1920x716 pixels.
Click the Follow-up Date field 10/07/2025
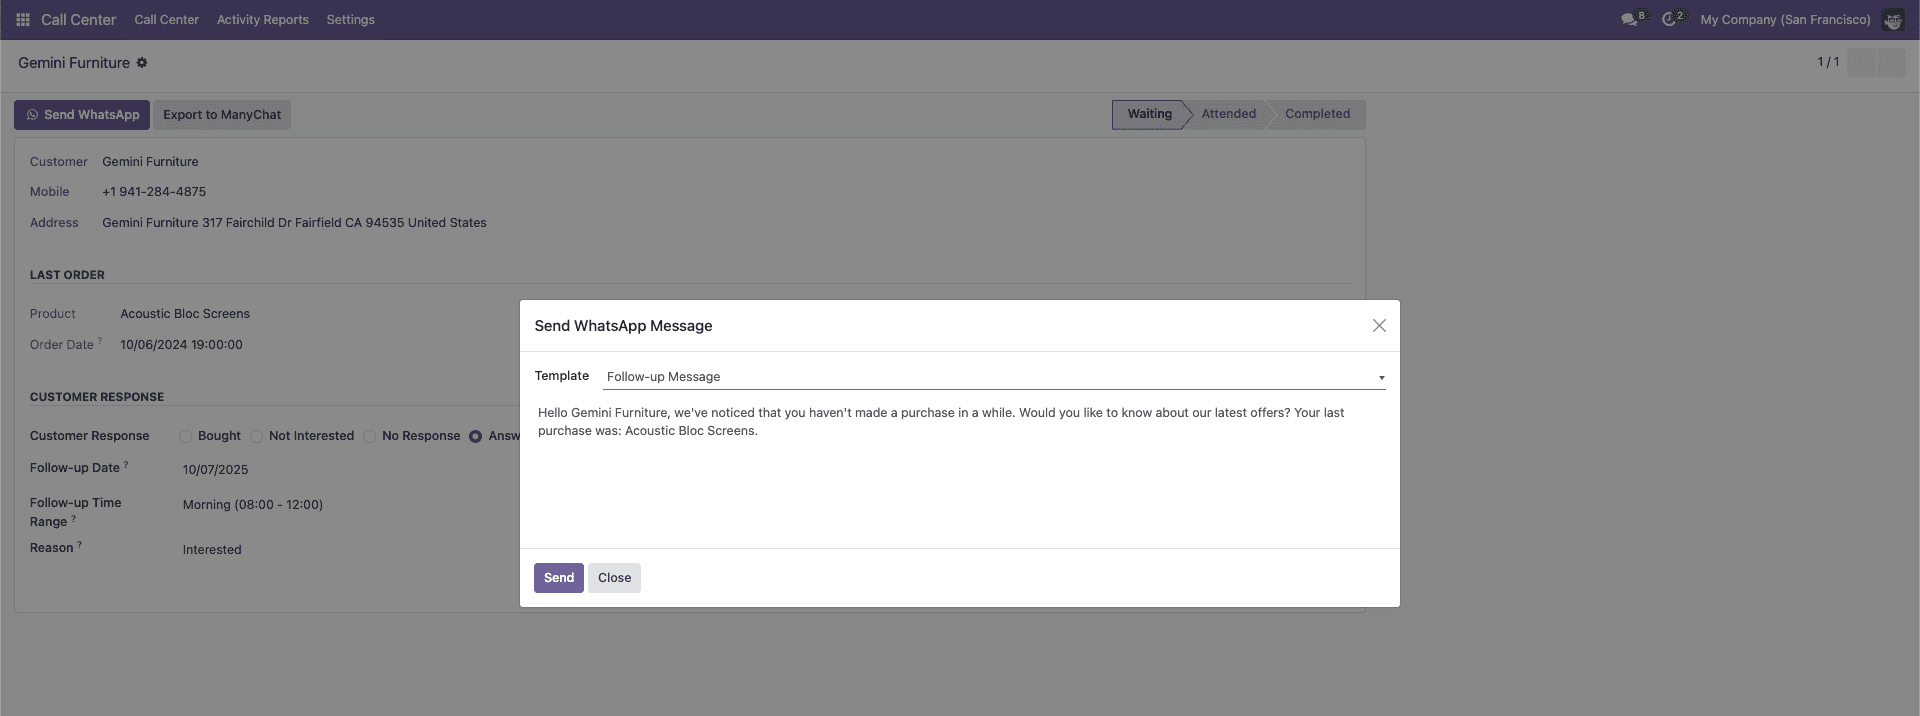(215, 470)
